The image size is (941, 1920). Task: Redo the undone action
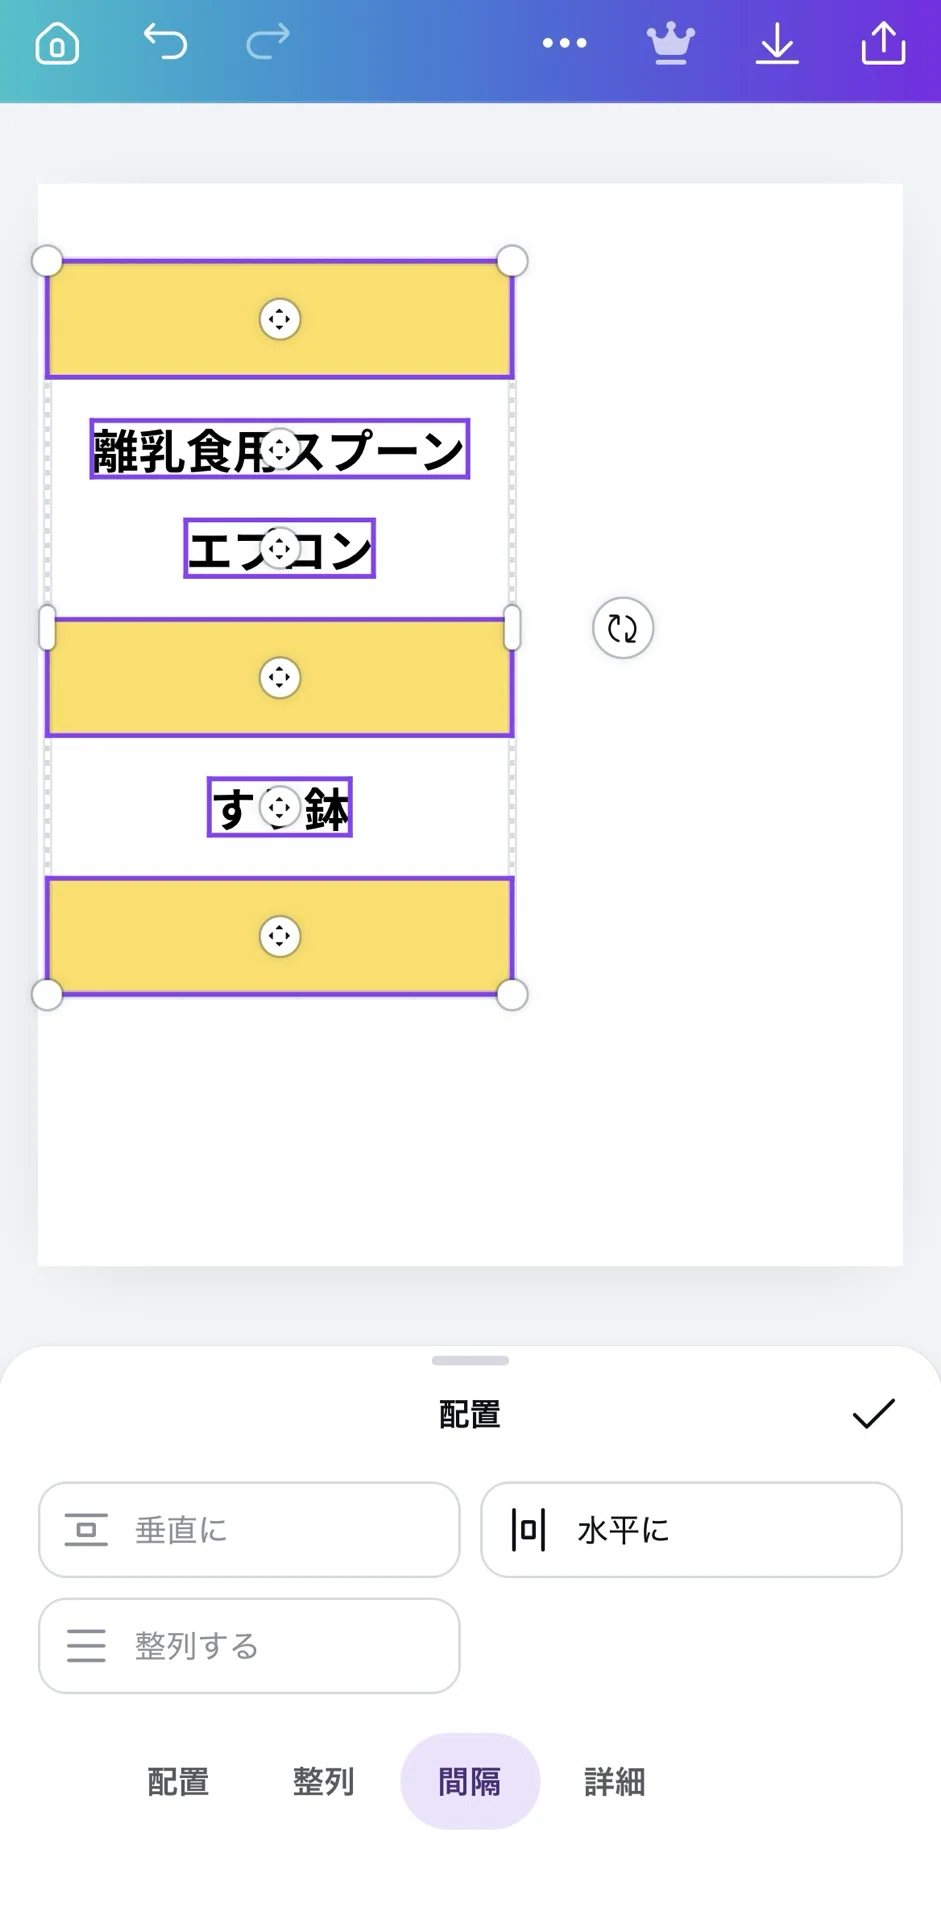click(268, 42)
